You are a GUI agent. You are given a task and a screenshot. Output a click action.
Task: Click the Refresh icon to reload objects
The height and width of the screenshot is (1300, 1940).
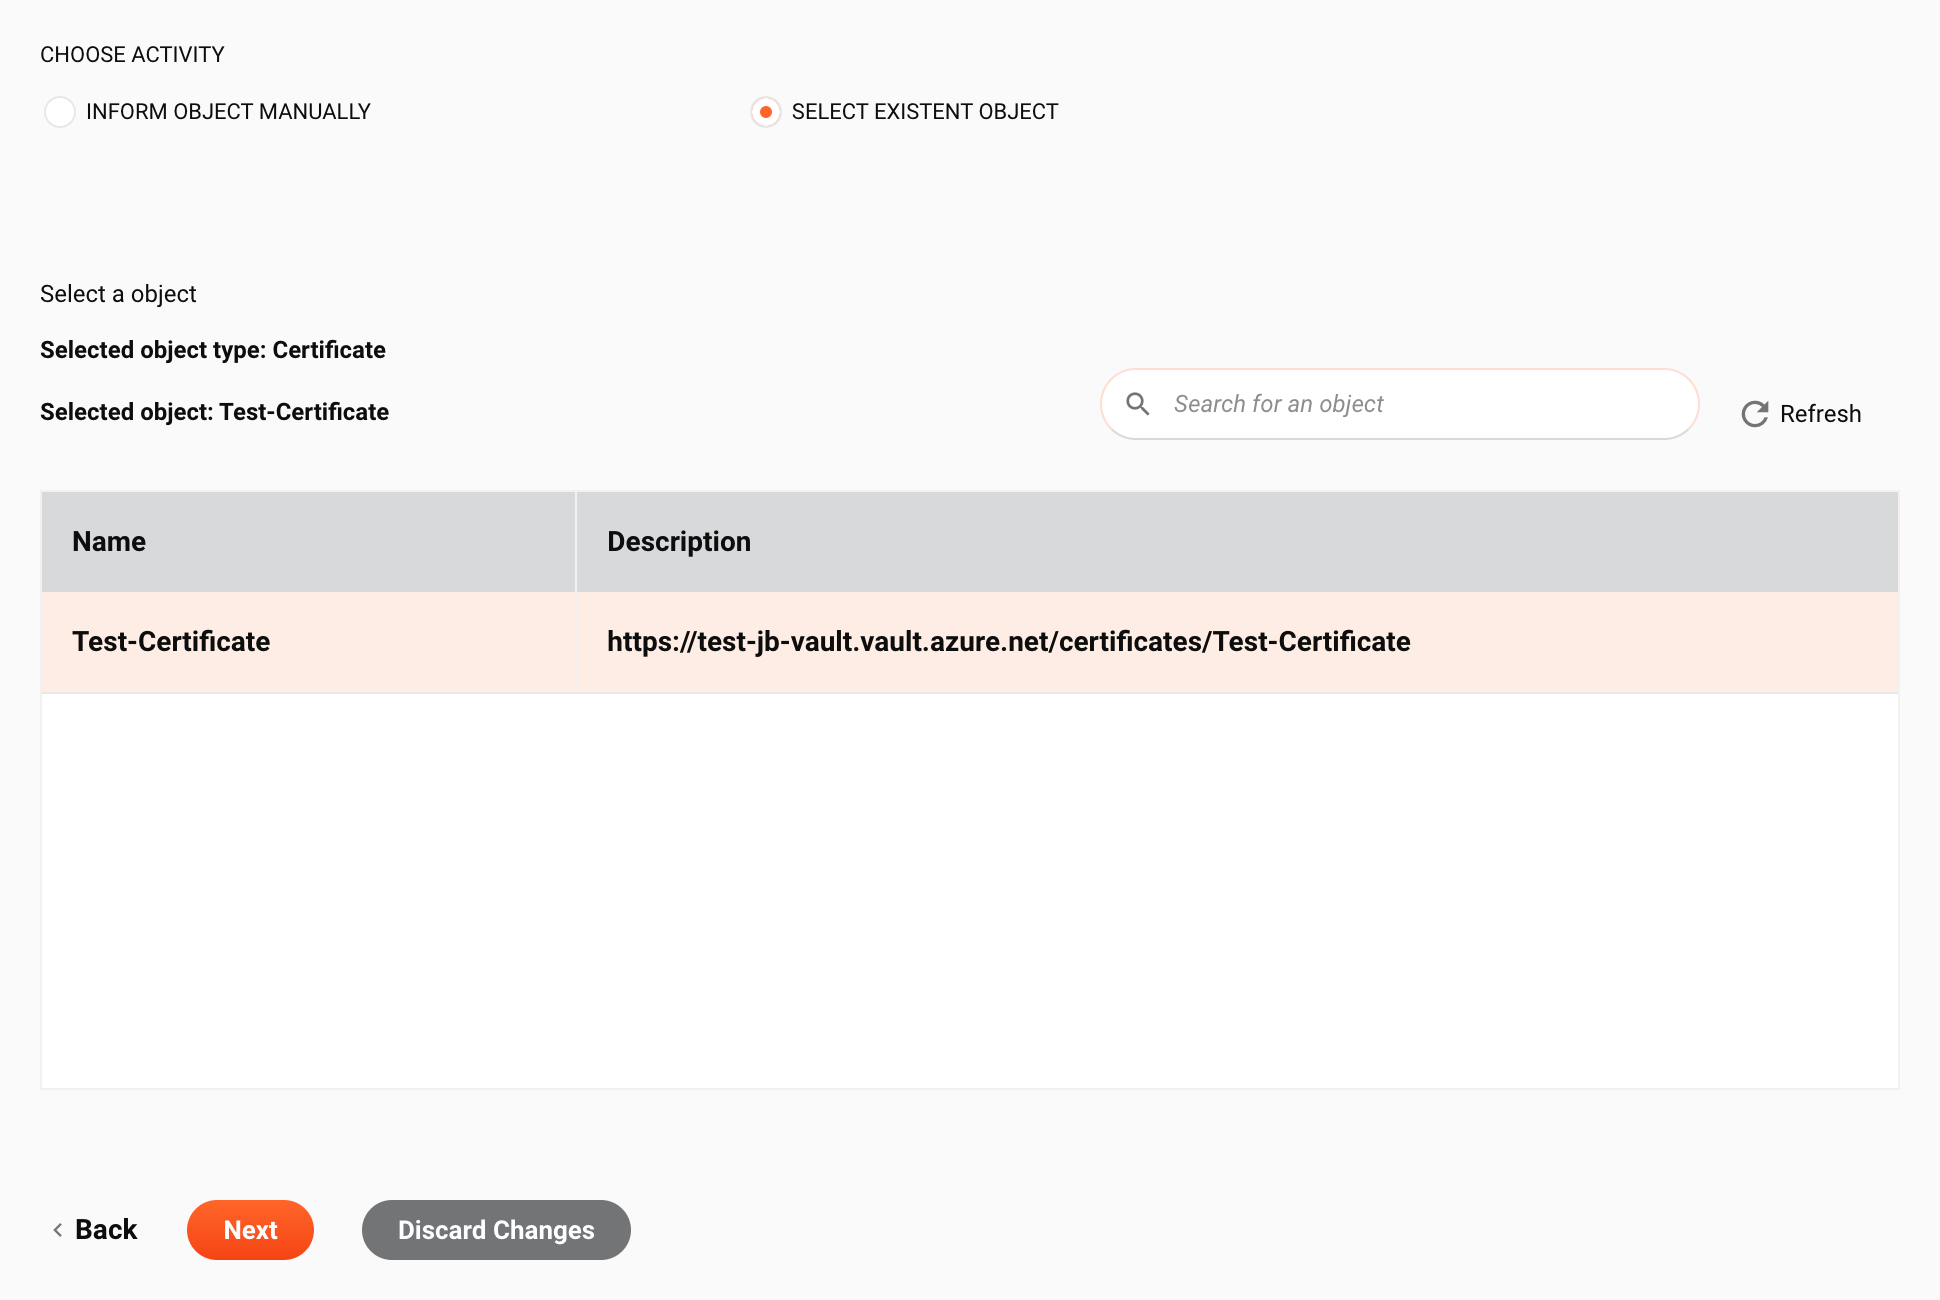tap(1754, 412)
